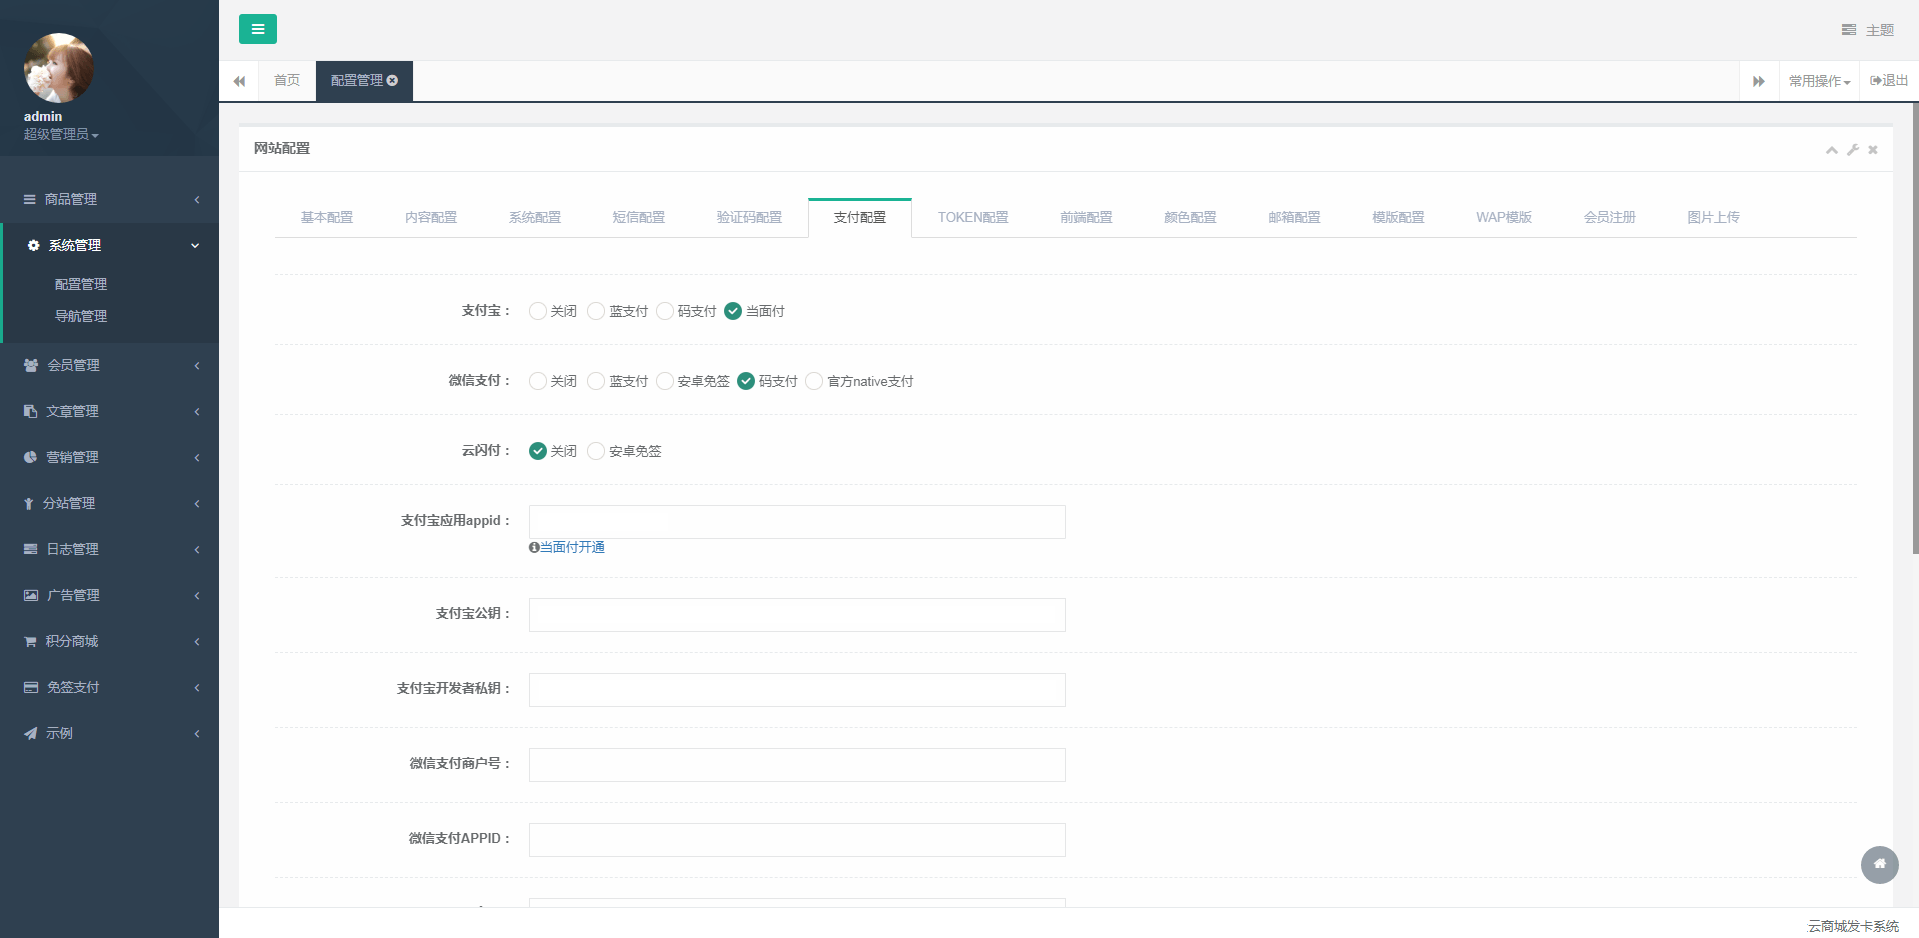
Task: Select 蓝支付 option for 支付宝
Action: pos(597,311)
